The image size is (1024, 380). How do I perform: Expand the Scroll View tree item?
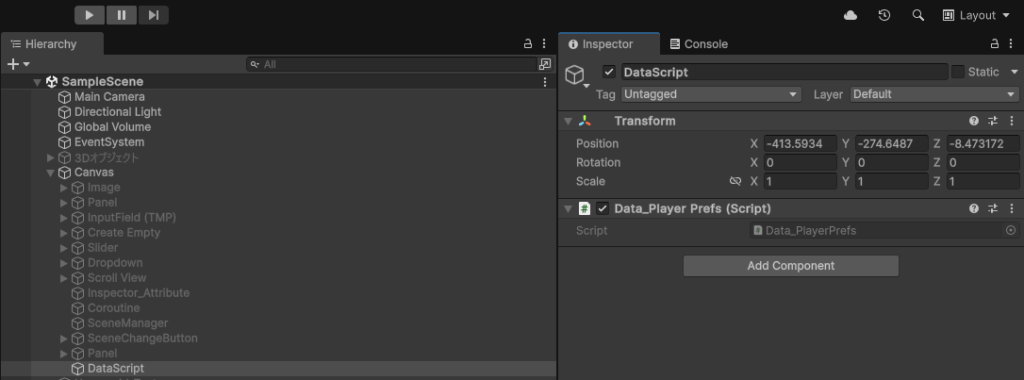64,278
